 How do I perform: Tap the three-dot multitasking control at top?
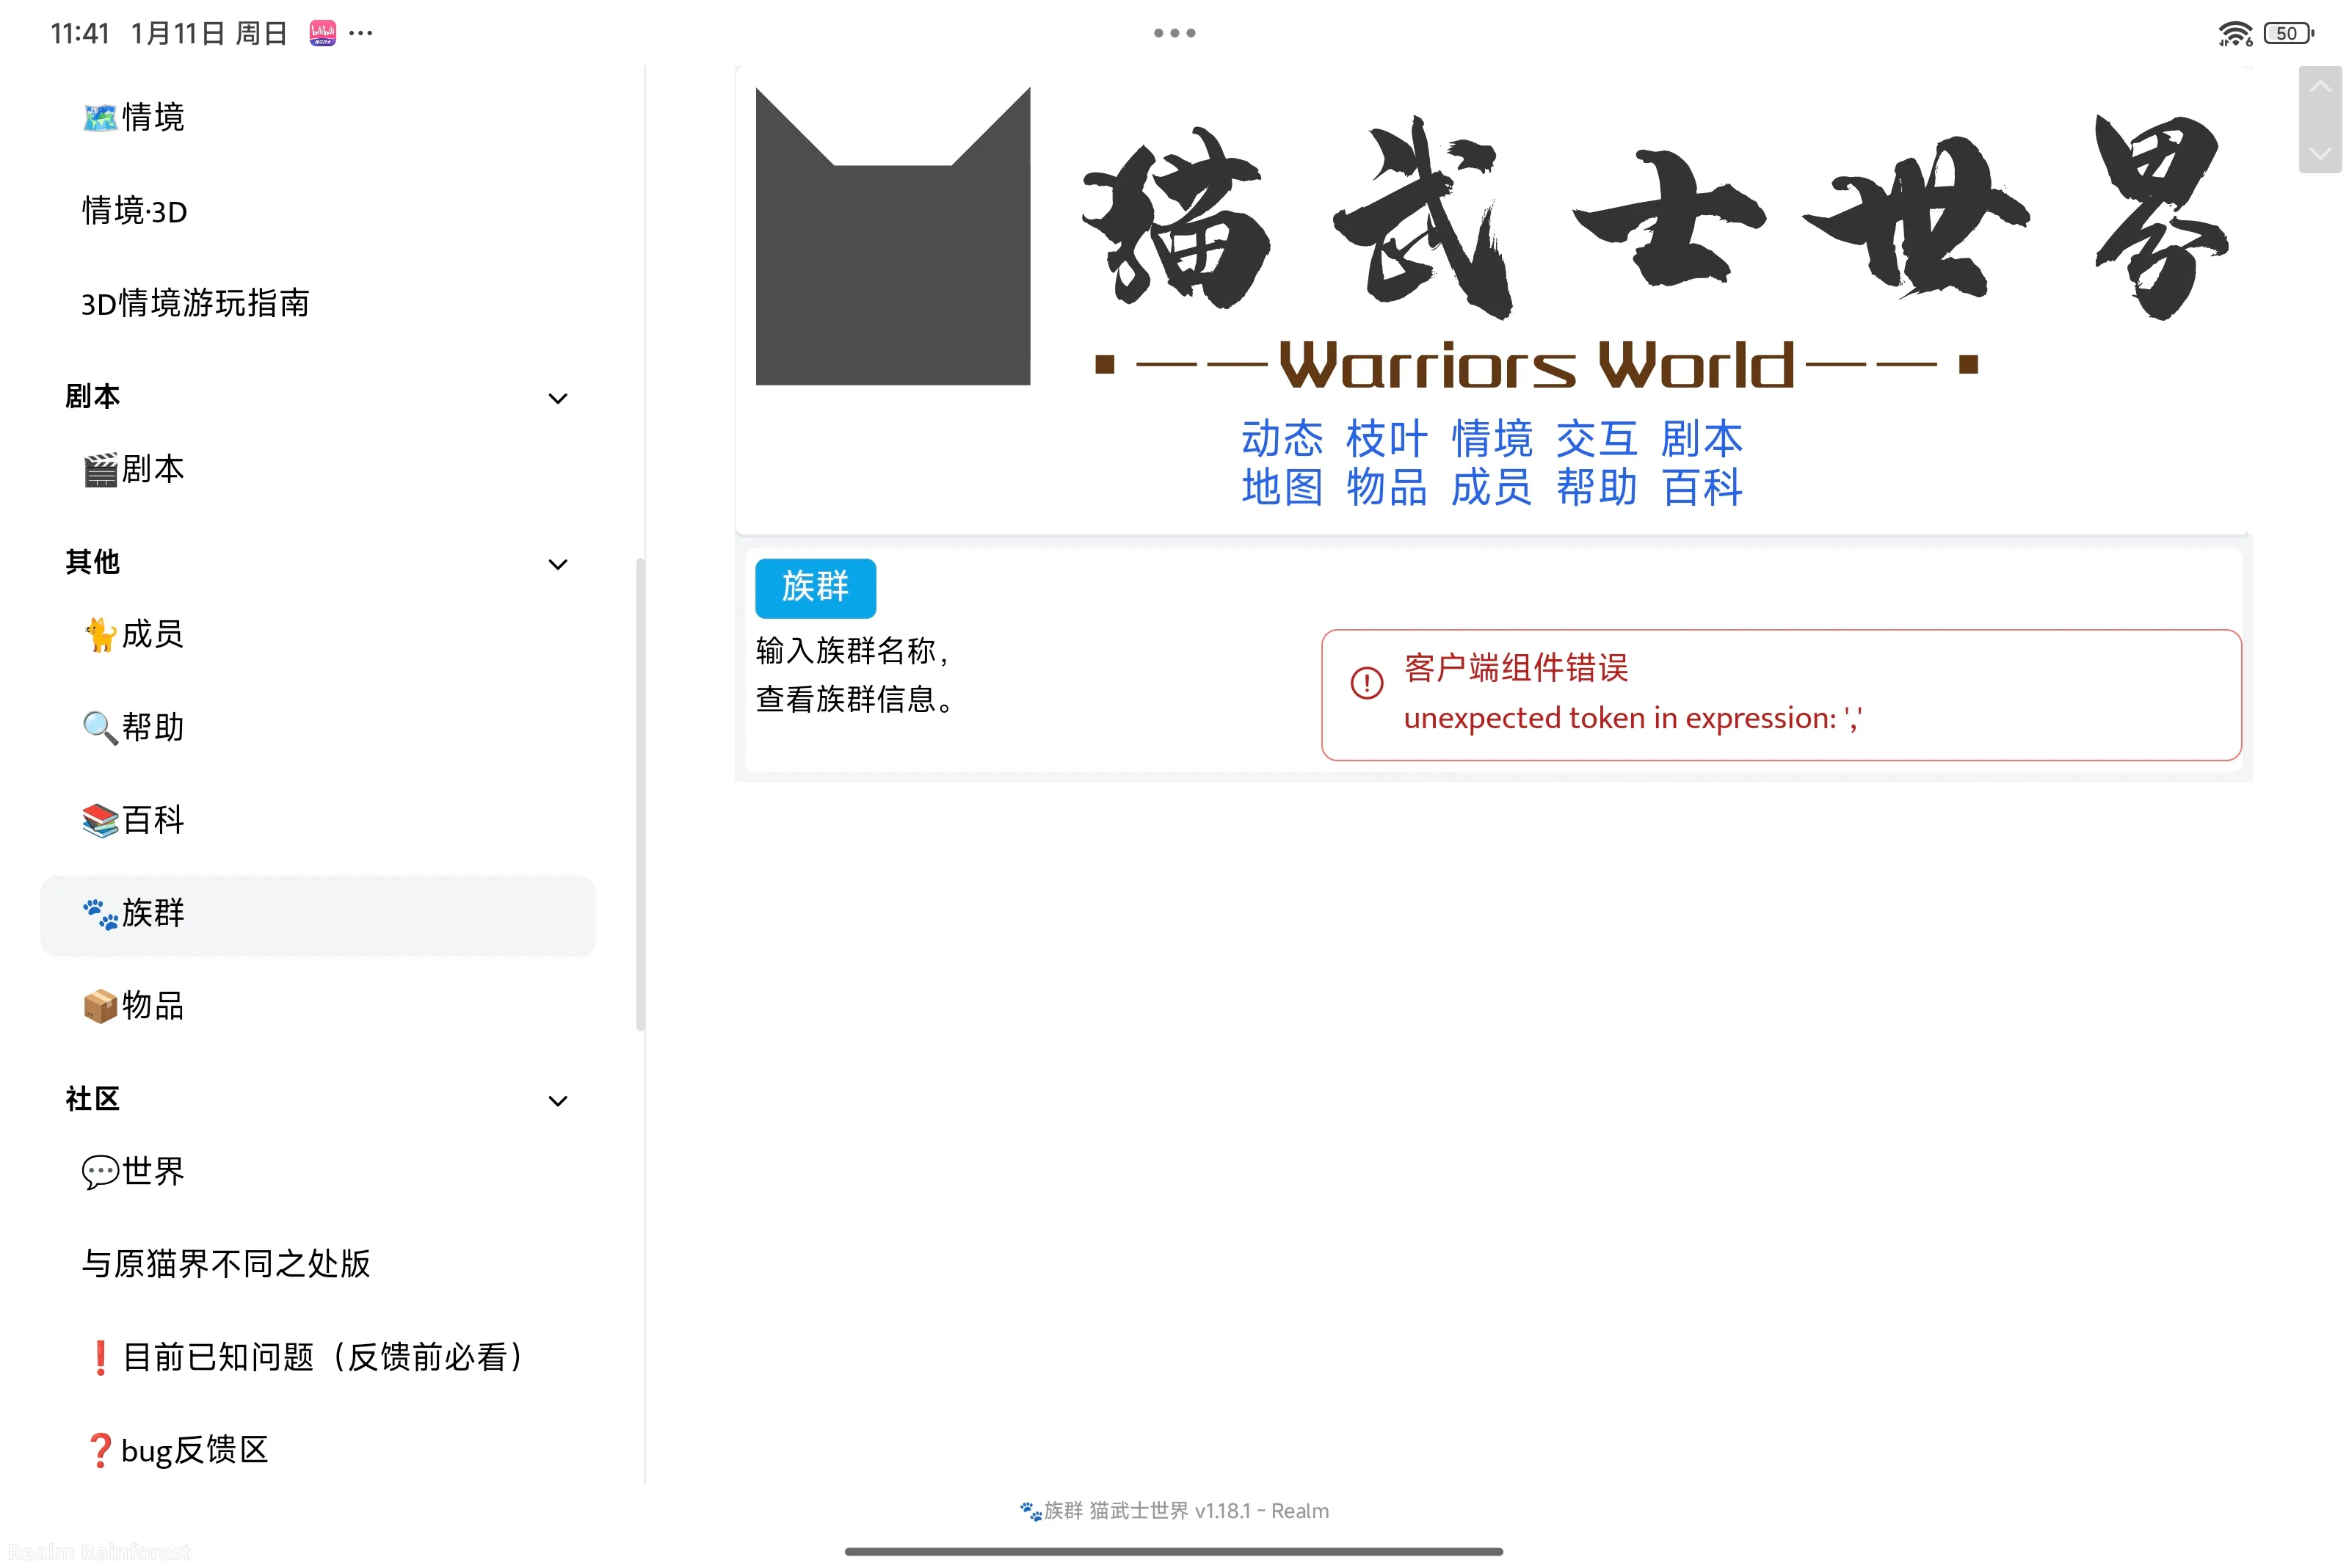pos(1174,33)
